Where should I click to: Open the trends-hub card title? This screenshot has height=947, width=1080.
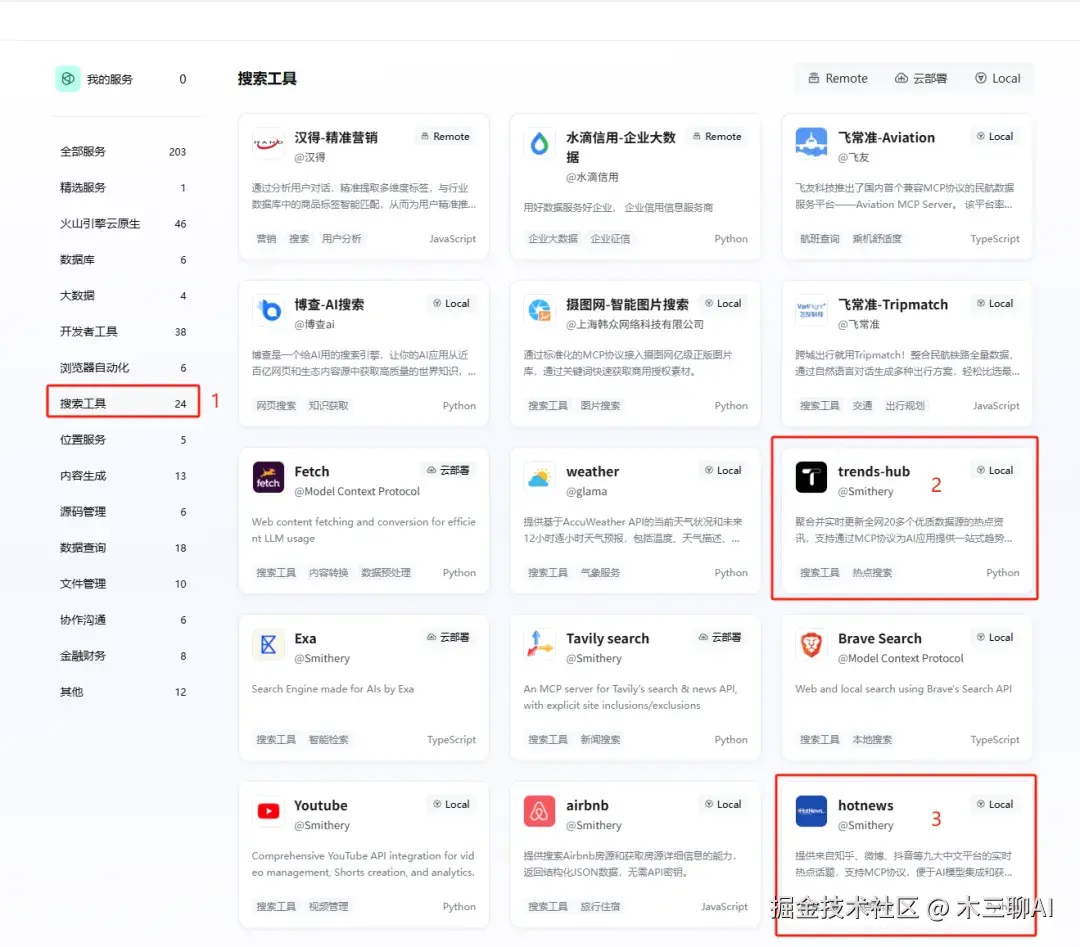tap(873, 472)
